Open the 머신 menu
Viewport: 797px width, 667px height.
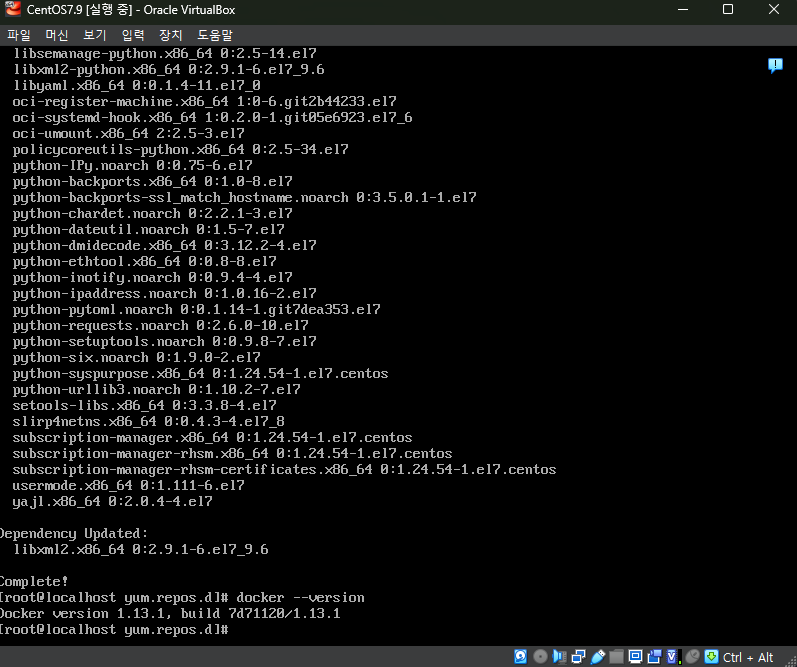tap(56, 35)
